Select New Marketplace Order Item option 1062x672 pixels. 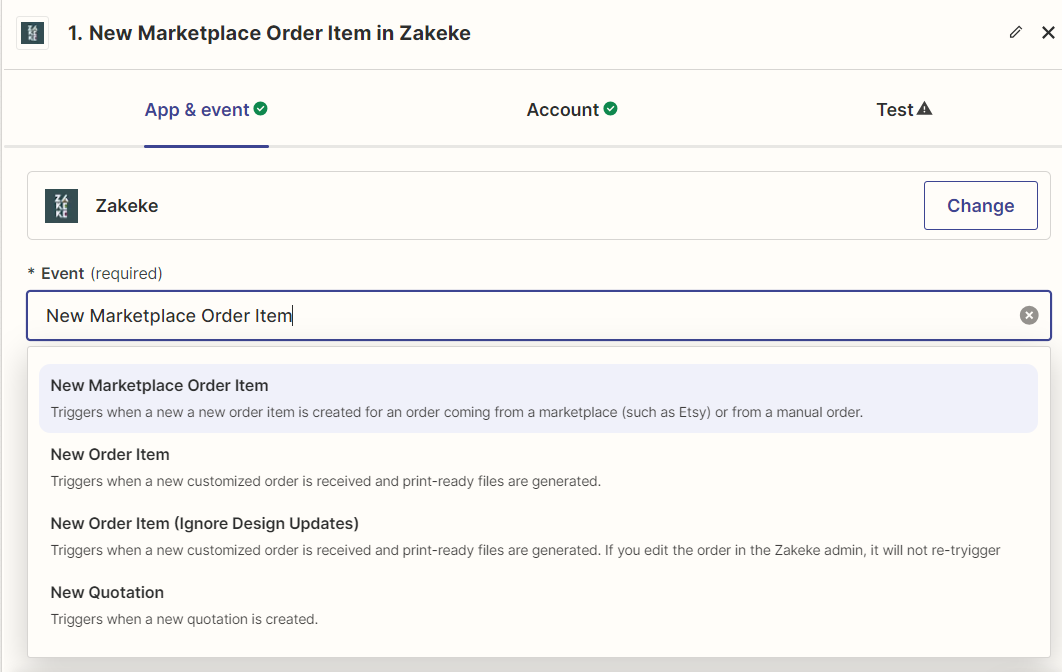(x=538, y=398)
